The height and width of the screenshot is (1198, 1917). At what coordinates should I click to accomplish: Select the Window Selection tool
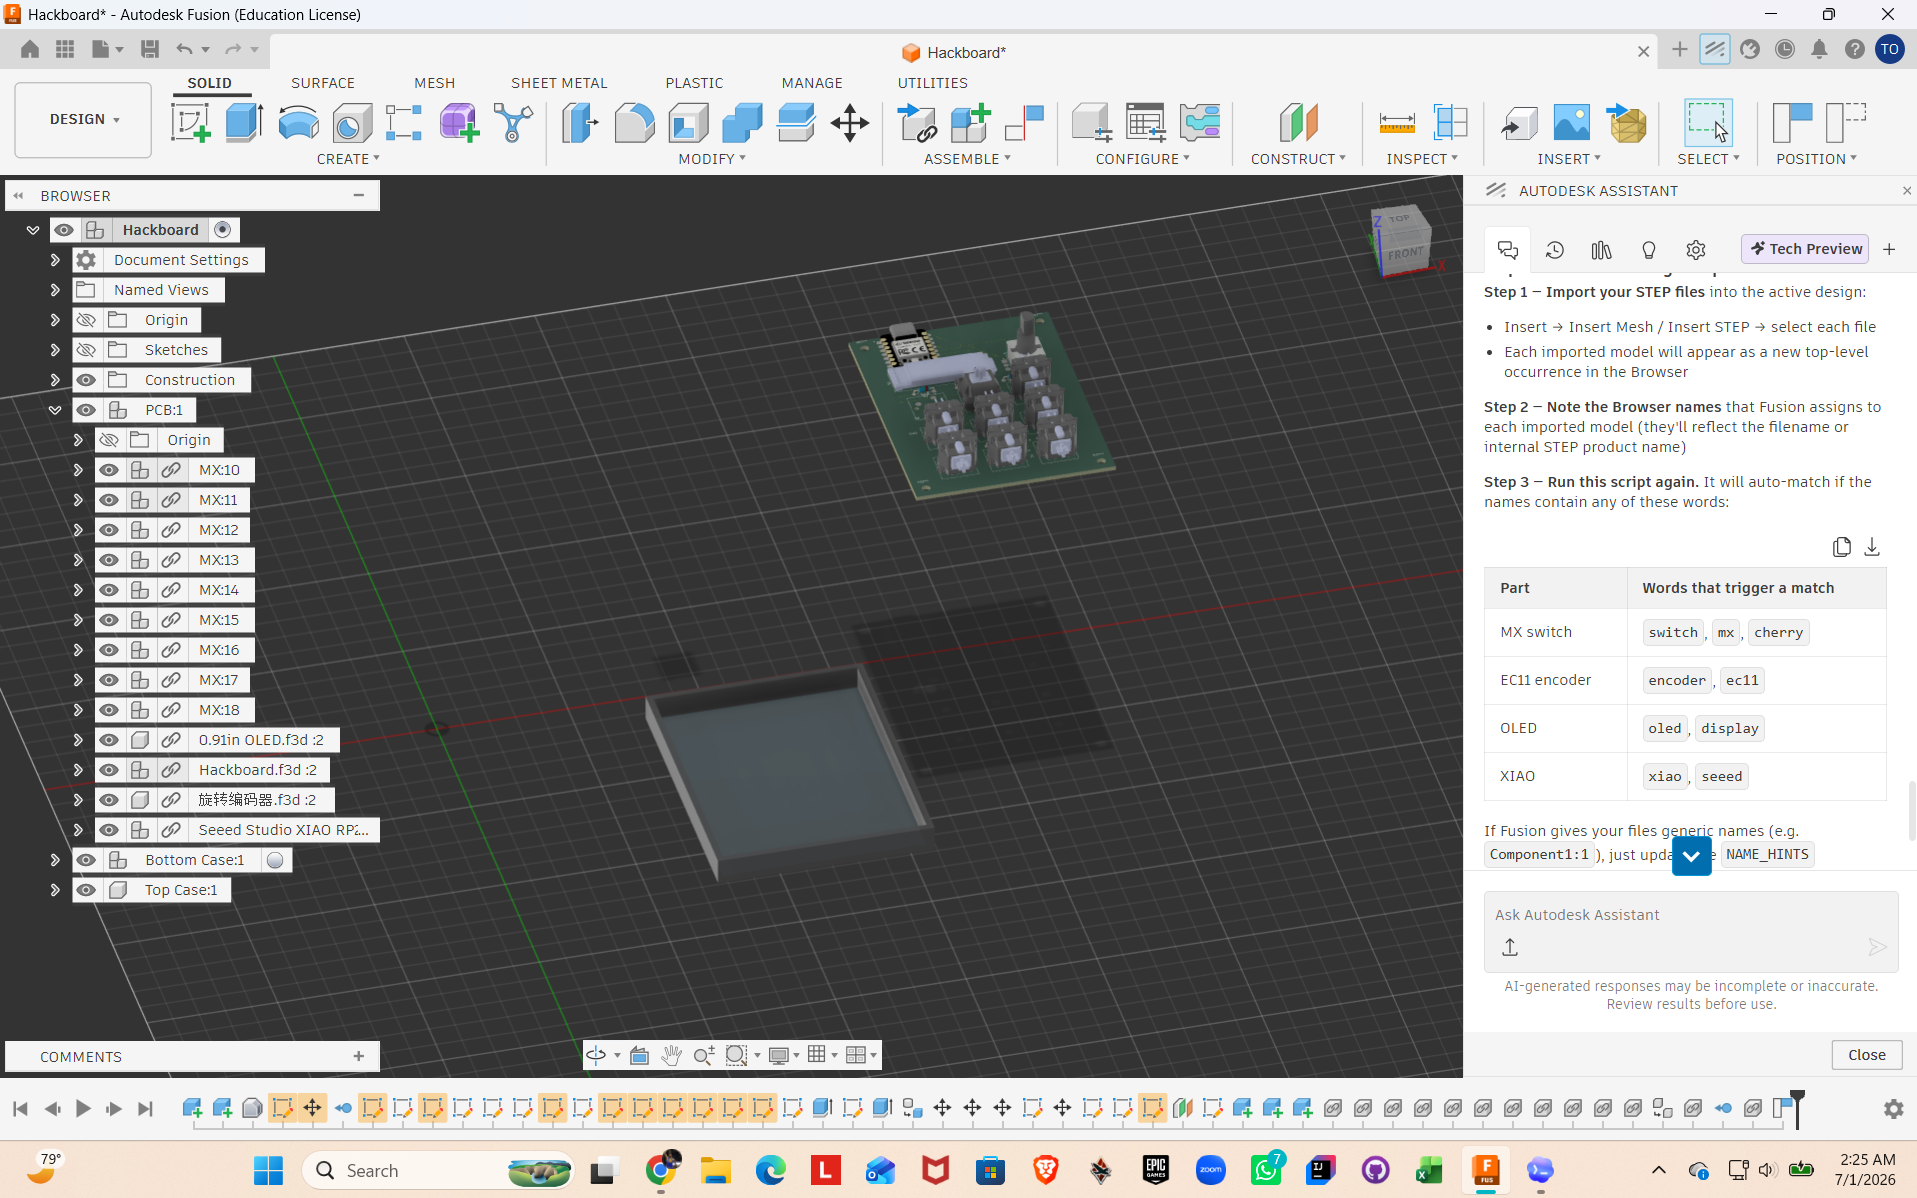(x=1707, y=123)
